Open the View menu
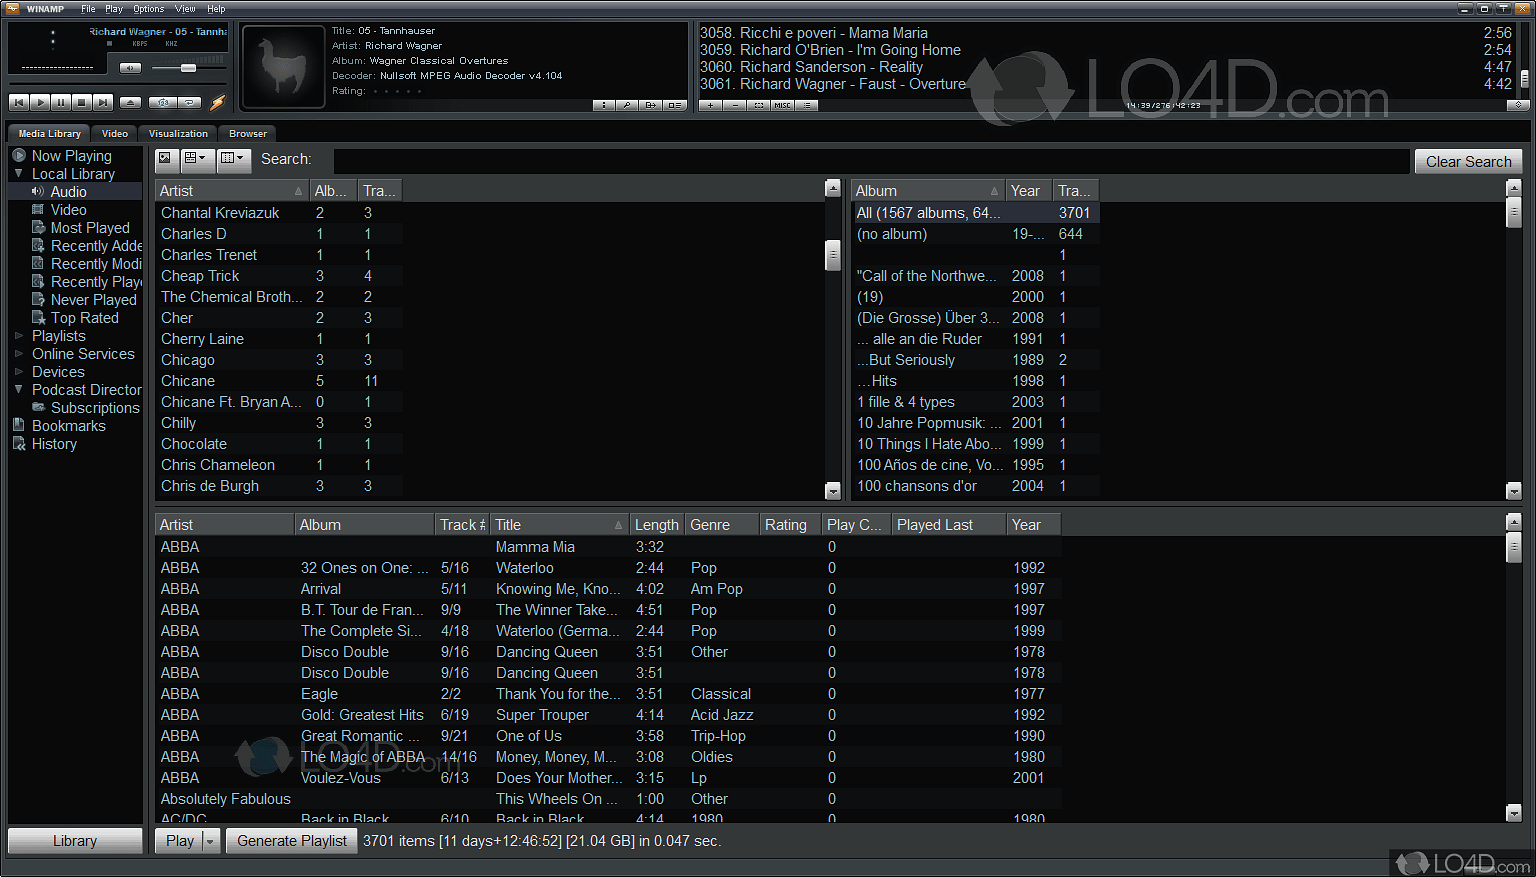Screen dimensions: 1536x877 click(x=185, y=9)
